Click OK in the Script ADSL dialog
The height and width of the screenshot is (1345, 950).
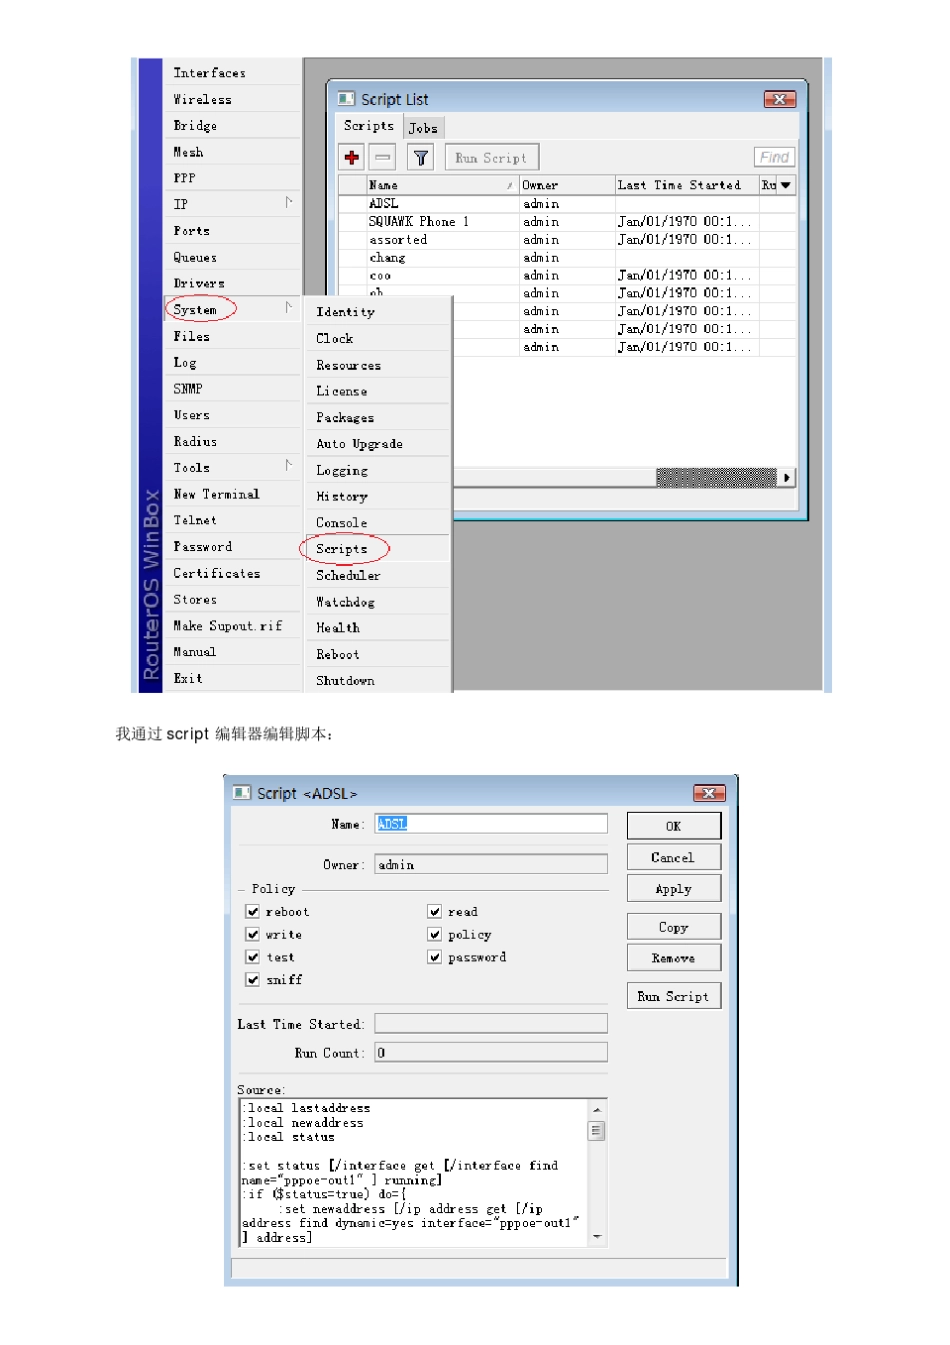click(673, 826)
